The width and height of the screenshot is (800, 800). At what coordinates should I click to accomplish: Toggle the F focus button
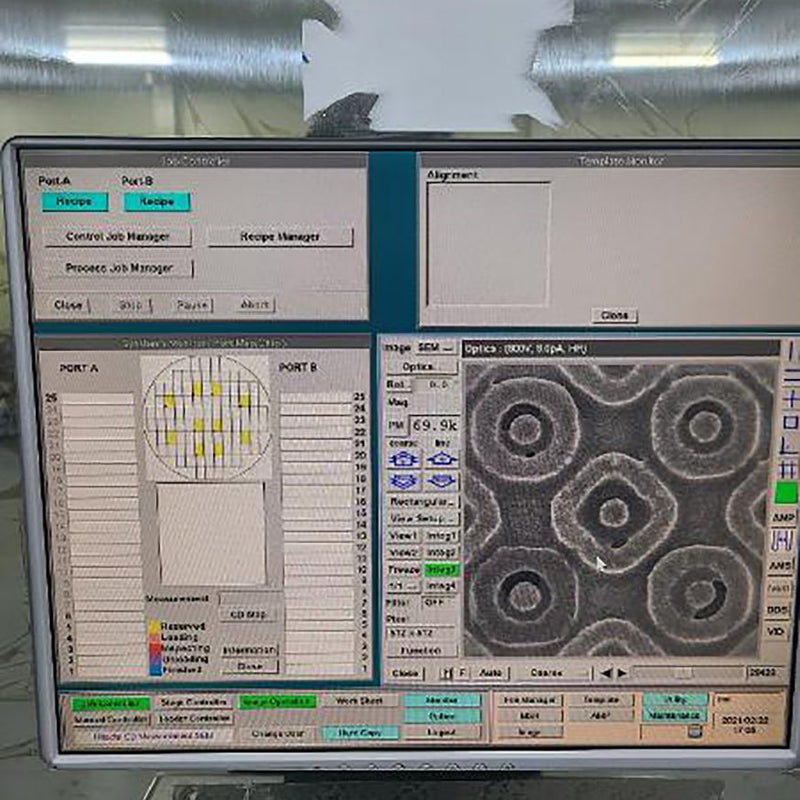click(x=463, y=673)
